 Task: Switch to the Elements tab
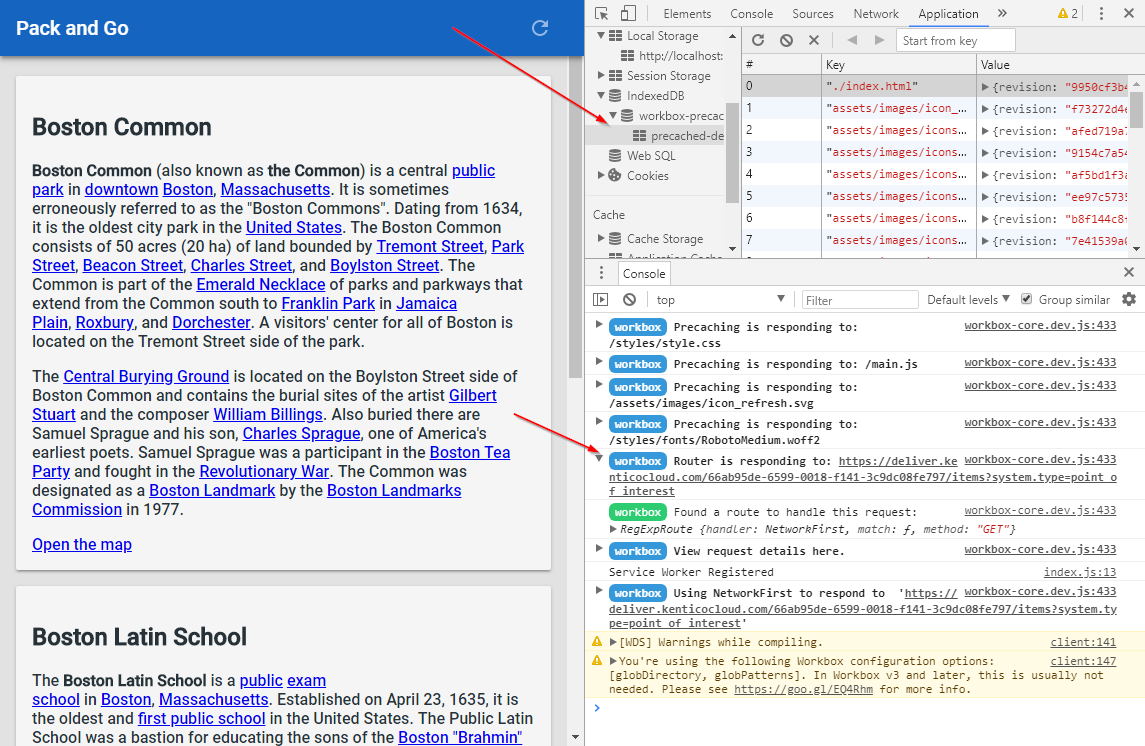pos(687,14)
